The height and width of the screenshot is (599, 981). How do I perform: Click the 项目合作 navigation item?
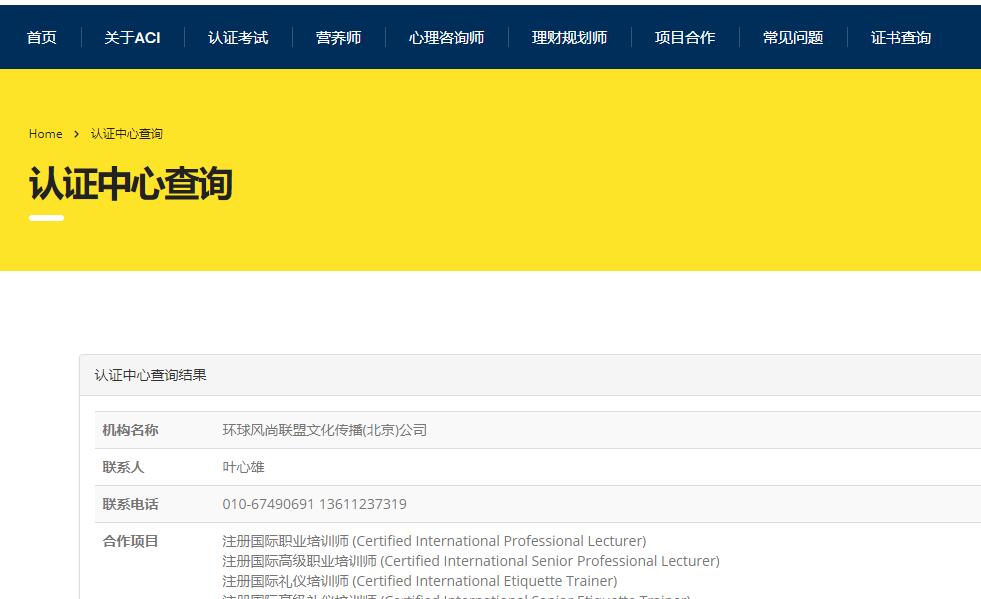[x=684, y=38]
